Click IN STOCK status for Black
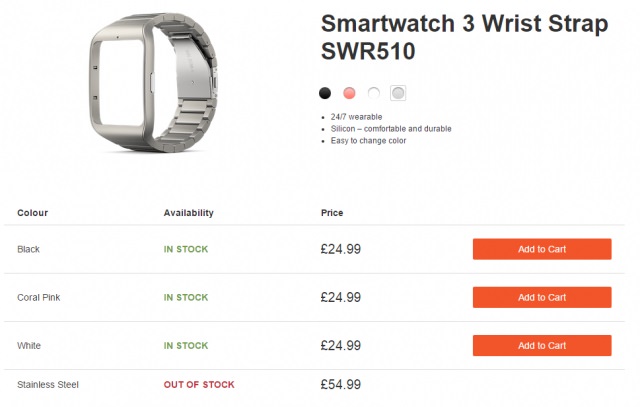The width and height of the screenshot is (640, 407). click(x=186, y=249)
